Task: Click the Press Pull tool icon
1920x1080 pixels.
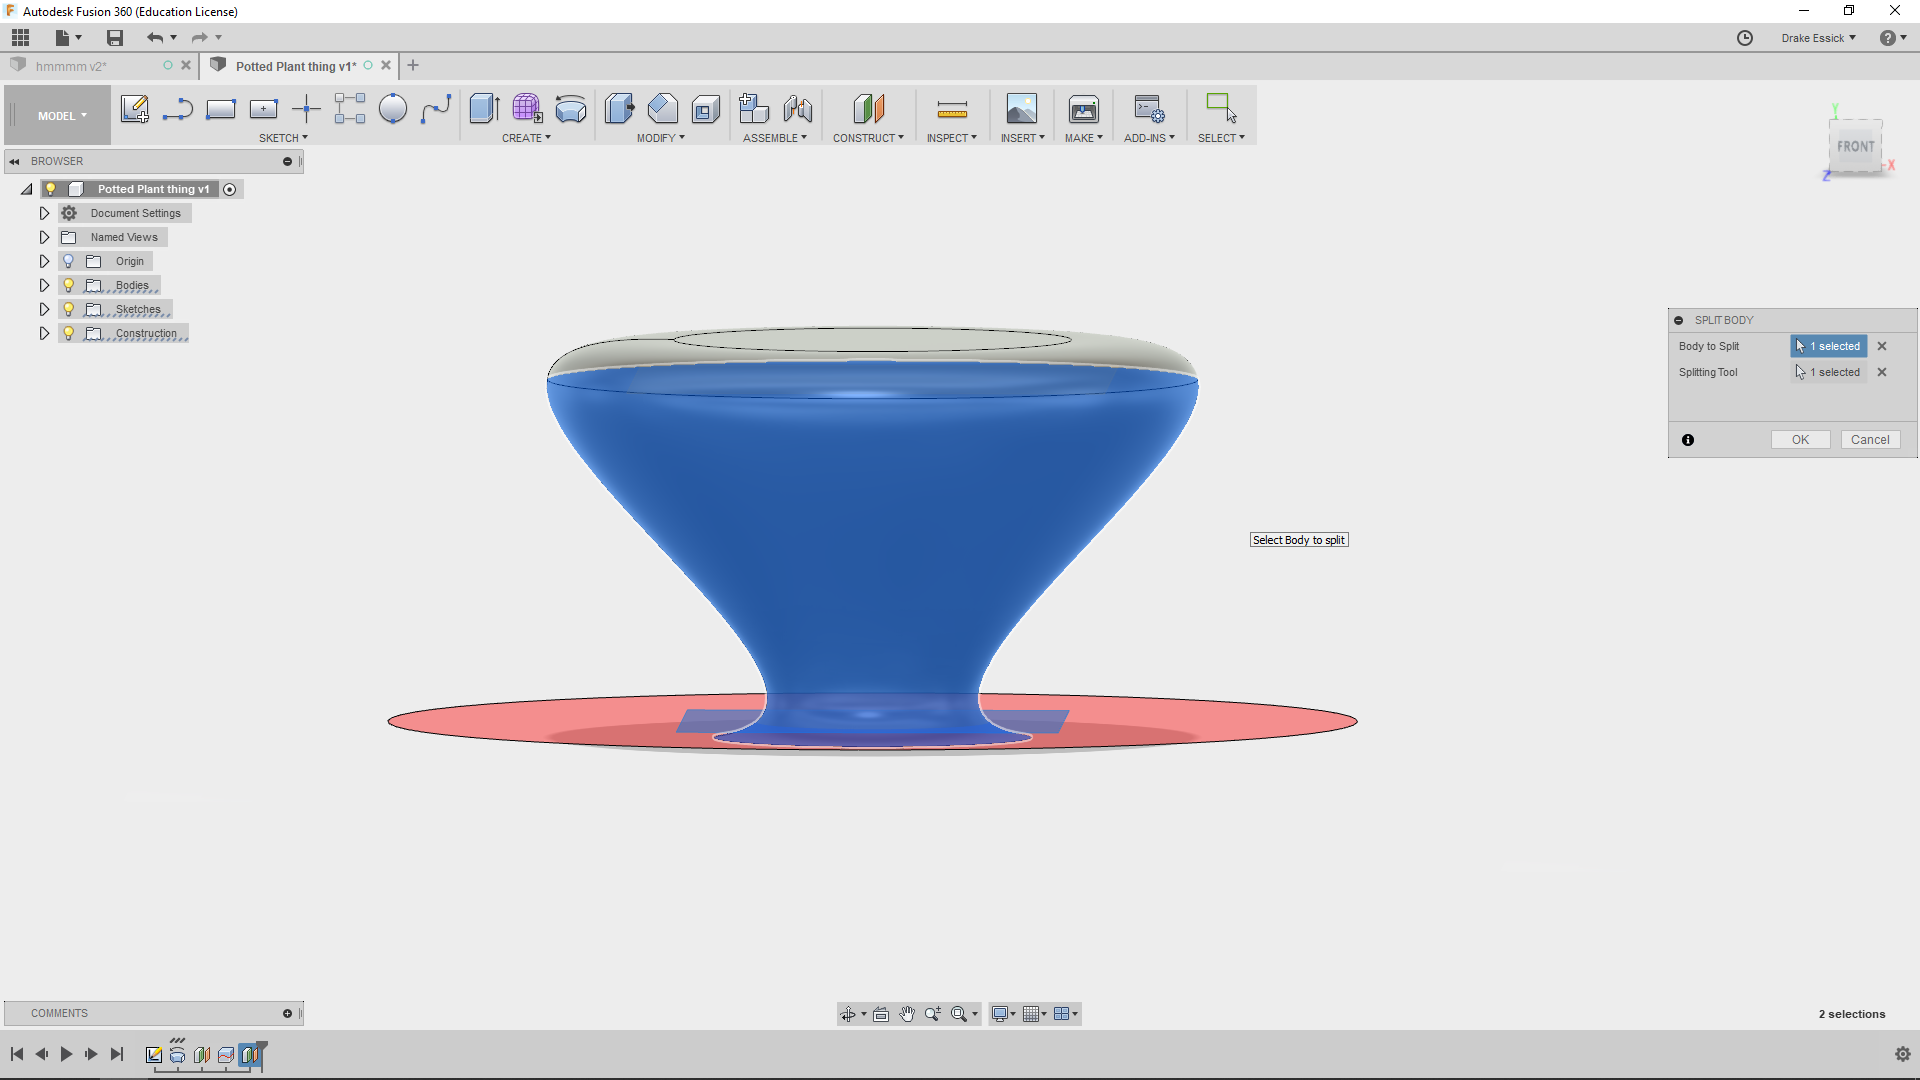Action: pyautogui.click(x=619, y=109)
